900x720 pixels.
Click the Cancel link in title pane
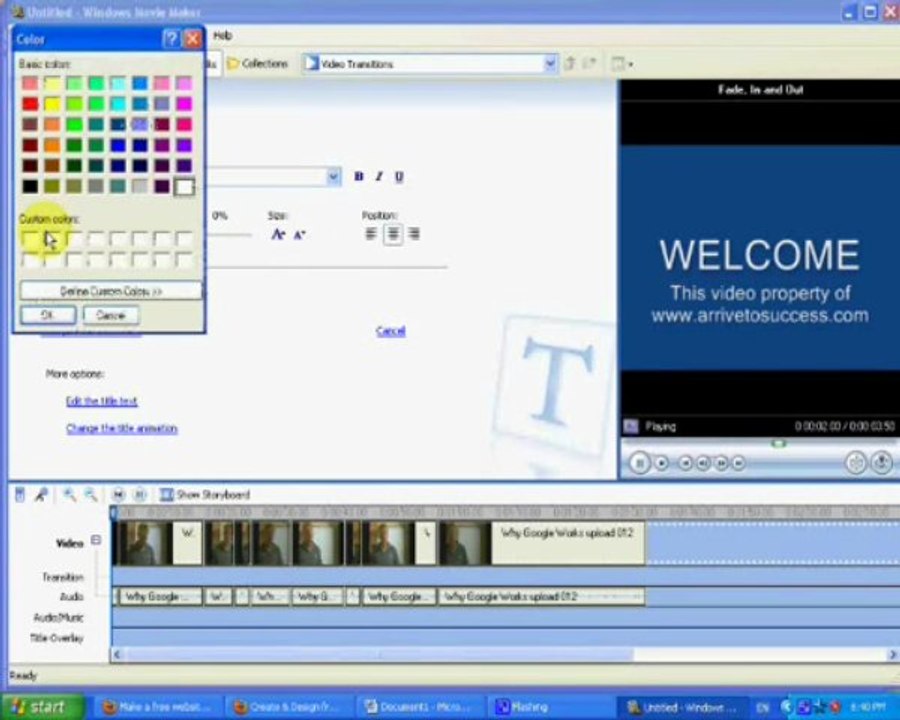point(391,331)
